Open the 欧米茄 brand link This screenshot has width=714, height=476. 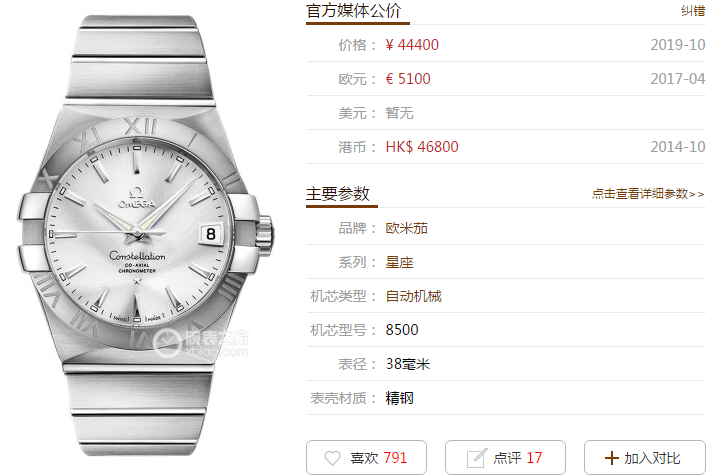pos(407,228)
